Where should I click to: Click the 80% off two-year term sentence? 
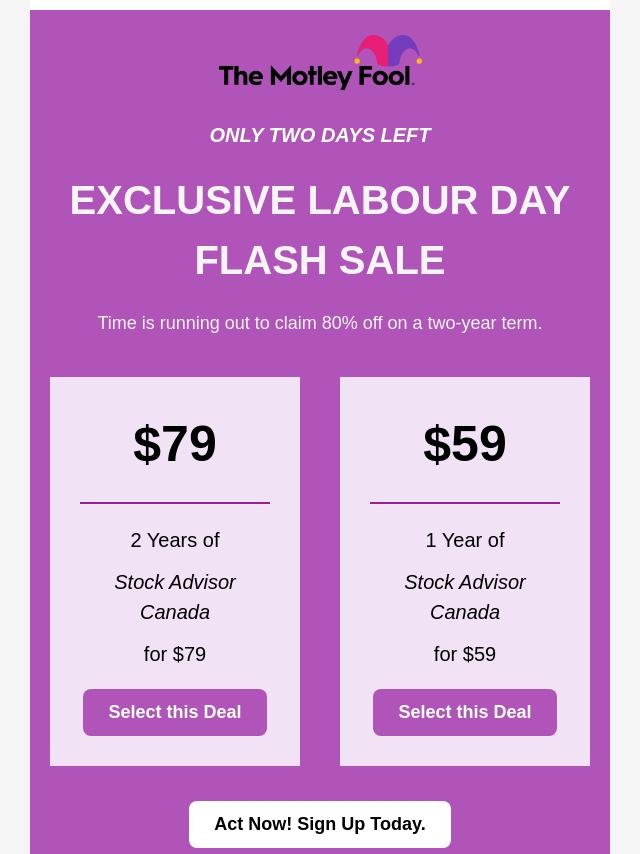(x=320, y=323)
